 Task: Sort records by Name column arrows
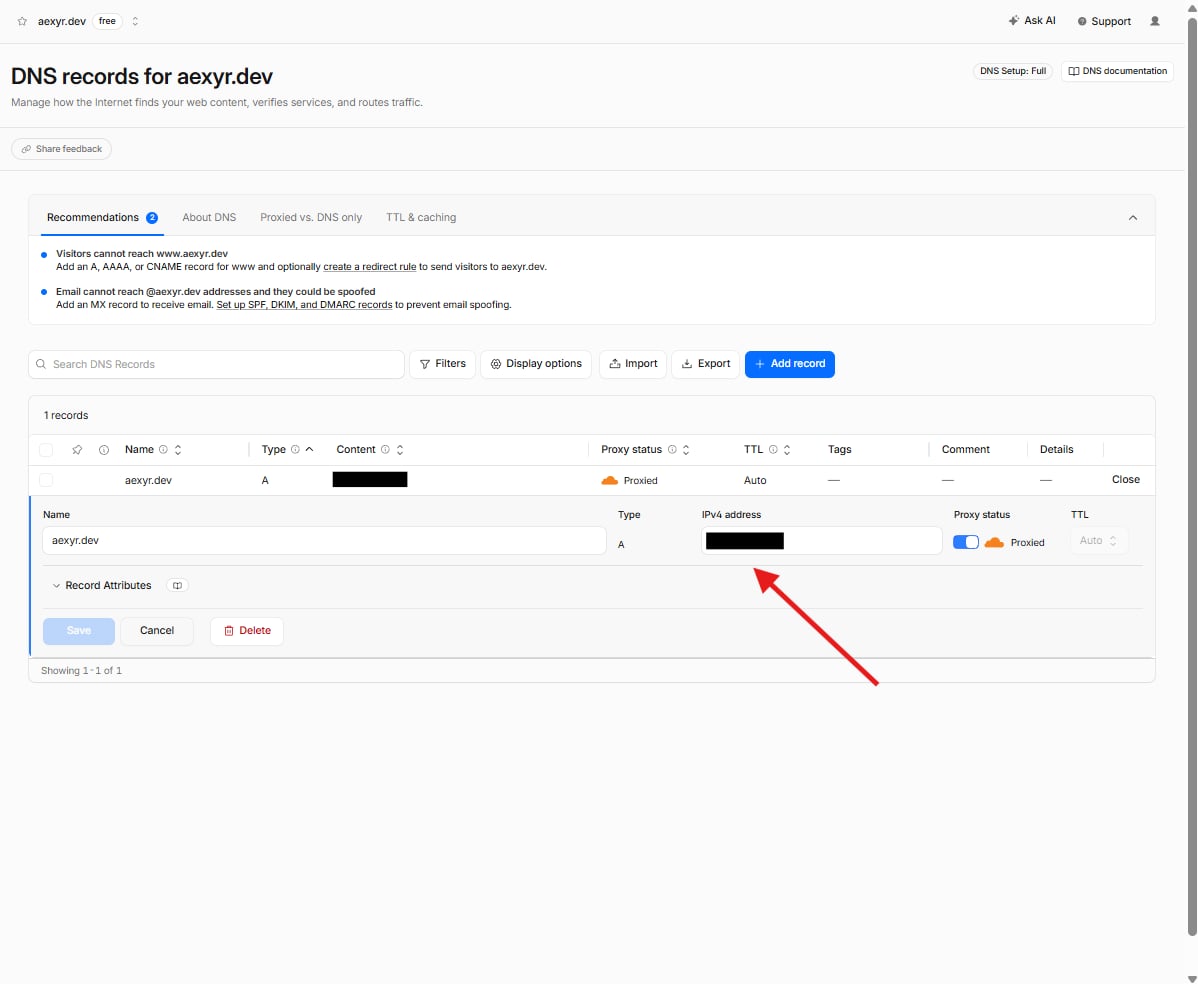(x=178, y=450)
